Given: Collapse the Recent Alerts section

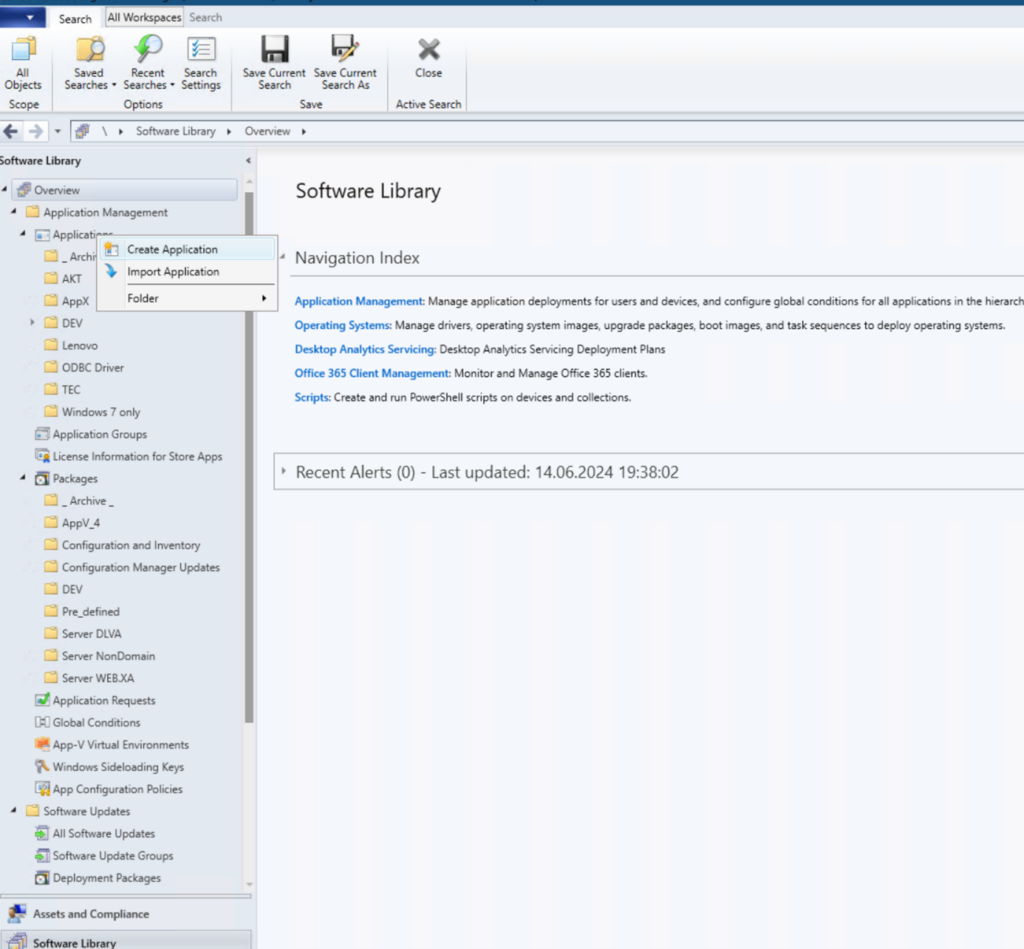Looking at the screenshot, I should coord(285,470).
